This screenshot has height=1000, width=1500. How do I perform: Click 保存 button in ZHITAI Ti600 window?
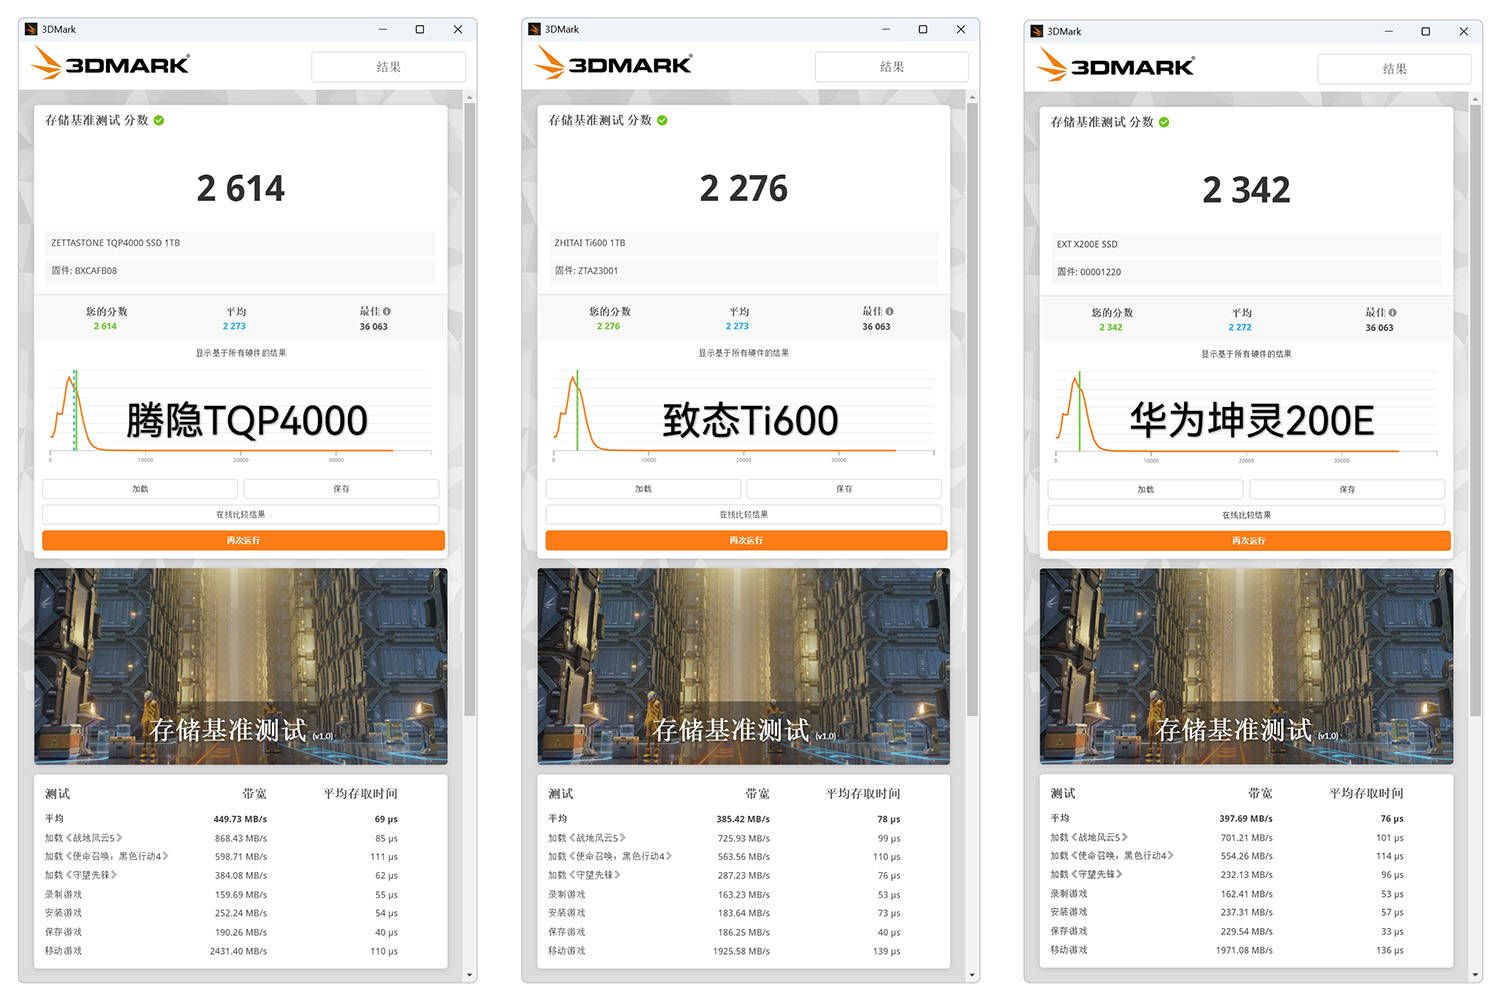click(x=845, y=489)
